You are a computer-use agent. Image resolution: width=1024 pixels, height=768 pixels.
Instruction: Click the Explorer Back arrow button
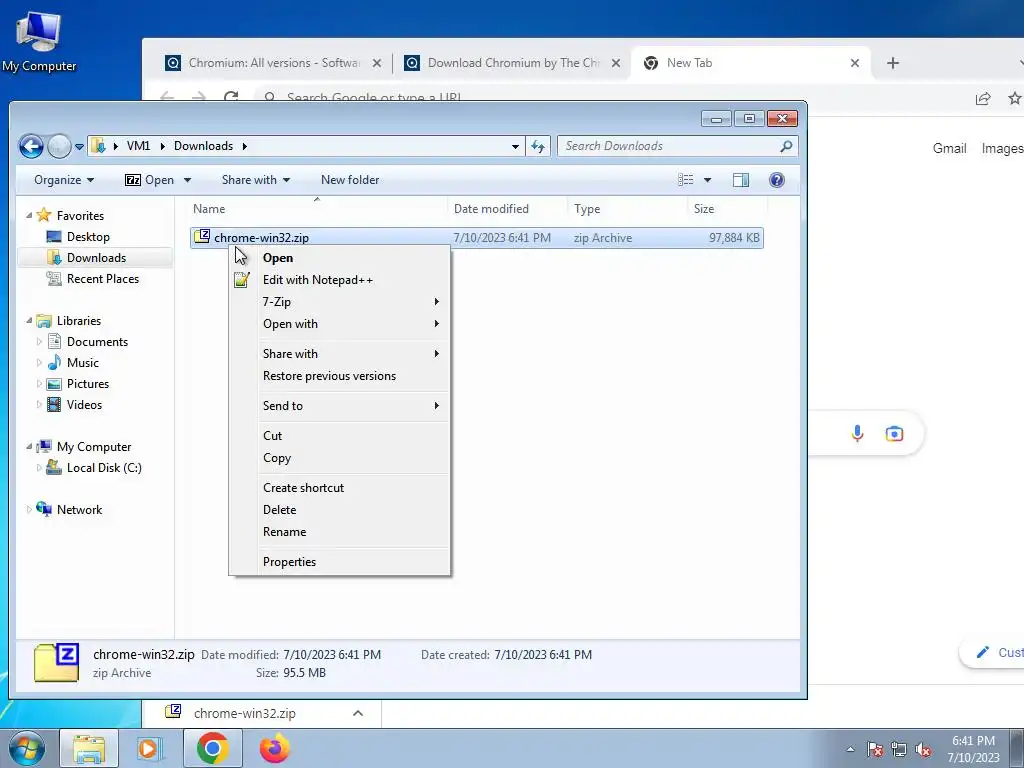coord(31,146)
